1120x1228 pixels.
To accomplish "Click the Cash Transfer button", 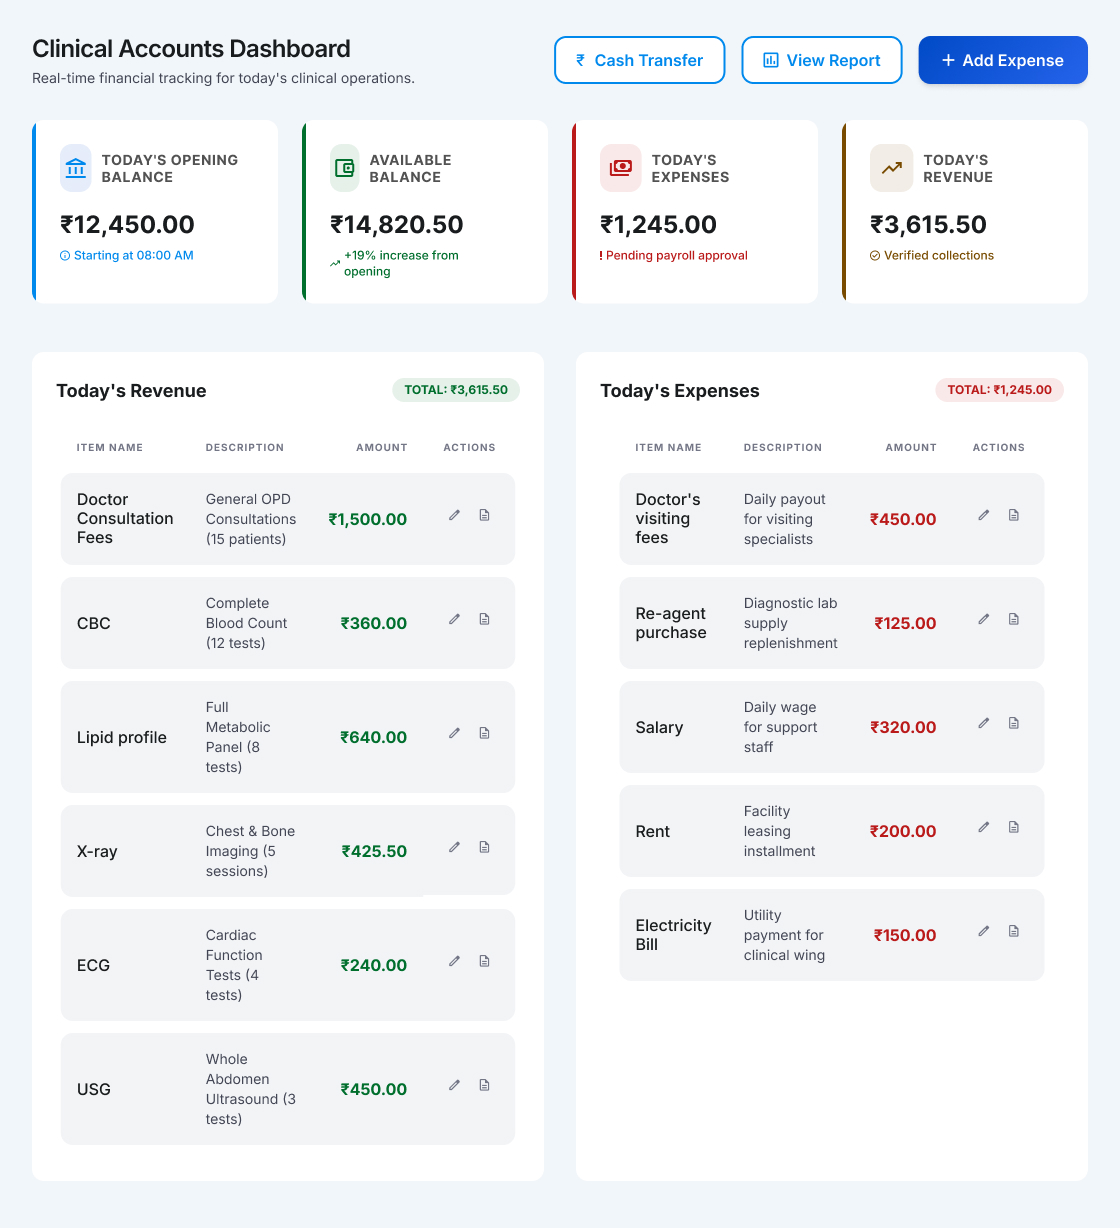I will point(640,60).
